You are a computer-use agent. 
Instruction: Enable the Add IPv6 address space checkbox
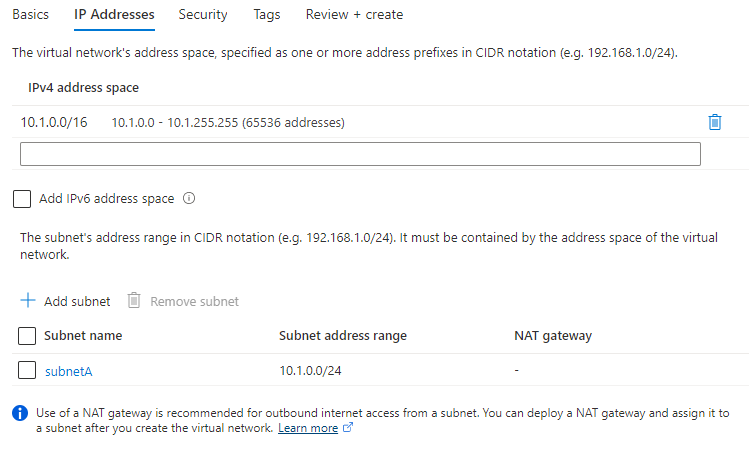click(22, 199)
